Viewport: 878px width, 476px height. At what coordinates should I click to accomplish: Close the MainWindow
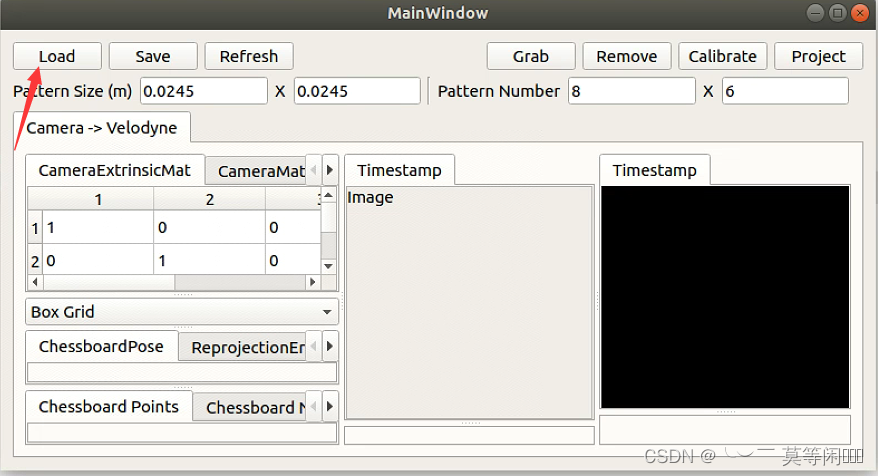point(860,13)
